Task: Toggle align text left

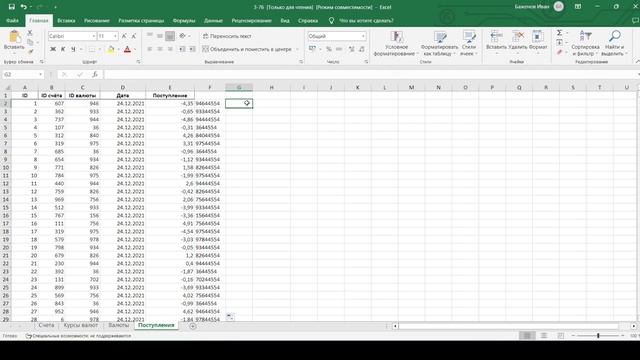Action: pos(150,49)
